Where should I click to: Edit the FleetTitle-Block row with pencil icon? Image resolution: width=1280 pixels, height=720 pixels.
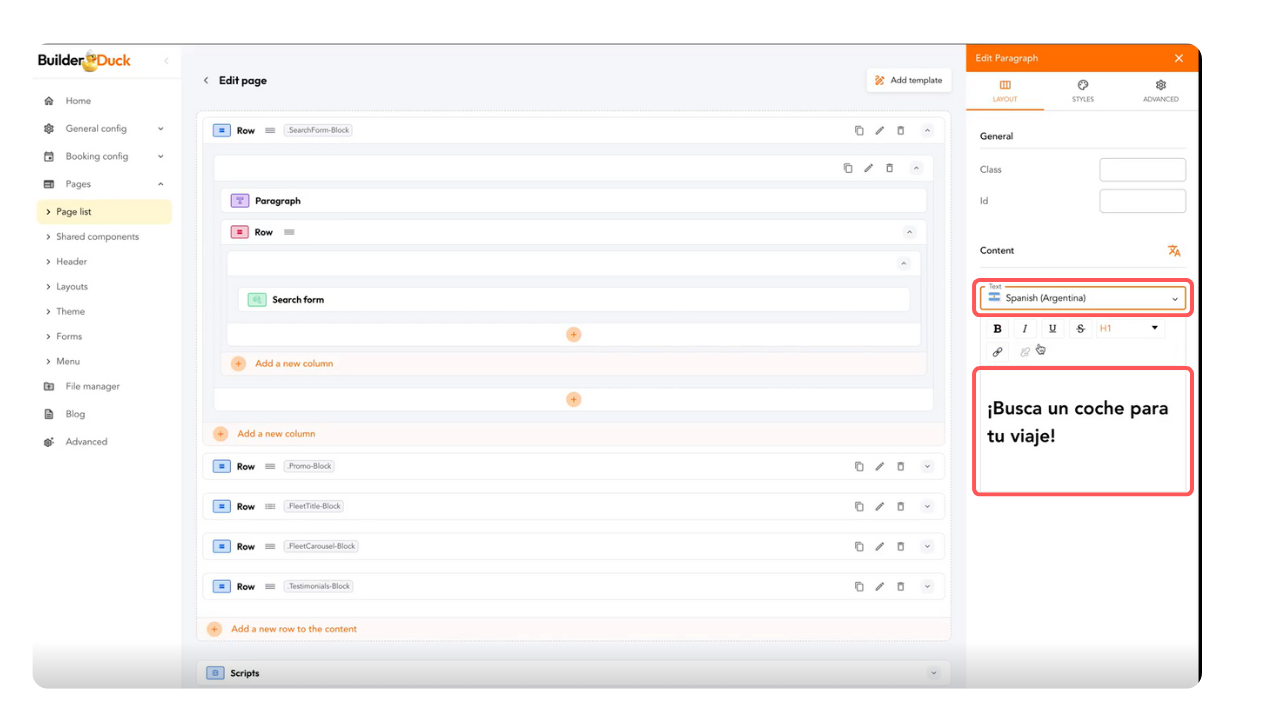(x=880, y=507)
